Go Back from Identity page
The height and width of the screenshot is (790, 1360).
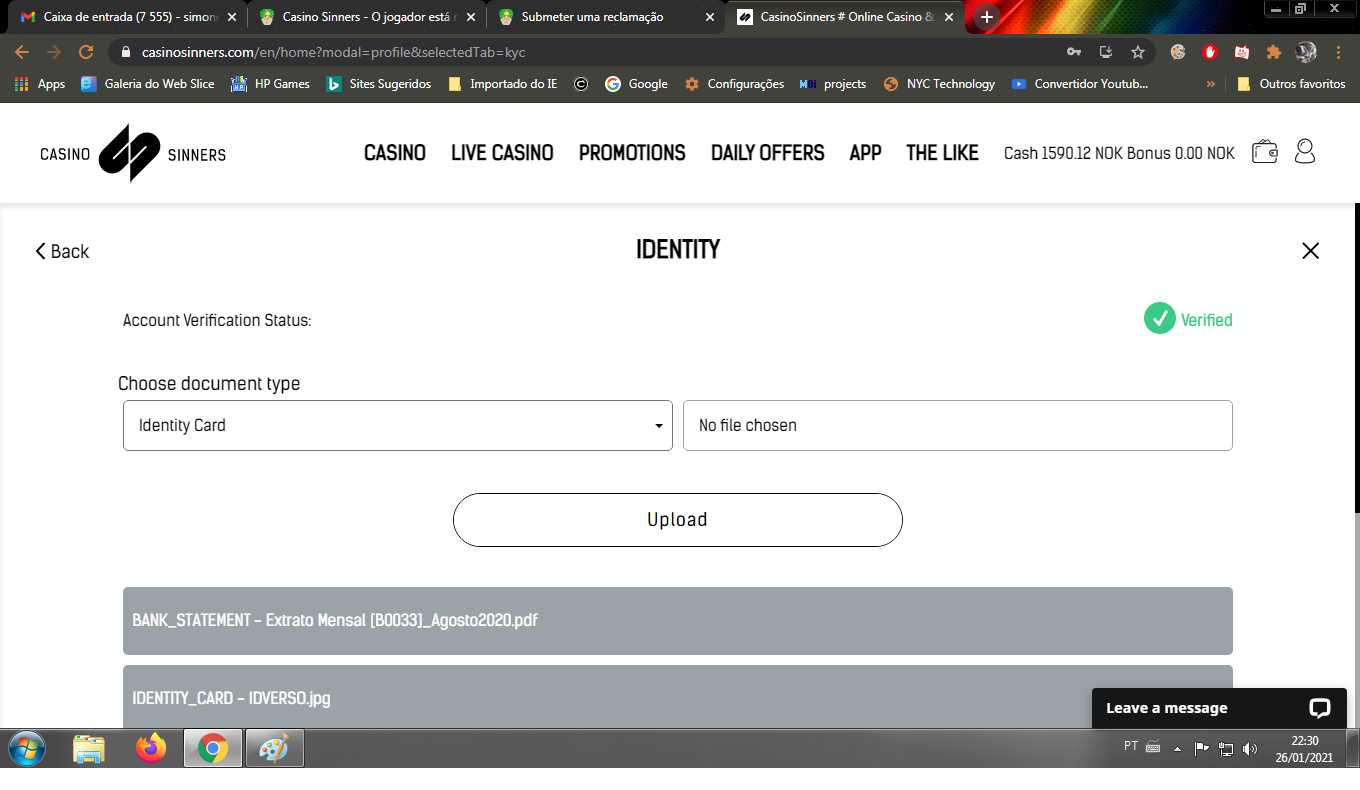click(x=62, y=252)
